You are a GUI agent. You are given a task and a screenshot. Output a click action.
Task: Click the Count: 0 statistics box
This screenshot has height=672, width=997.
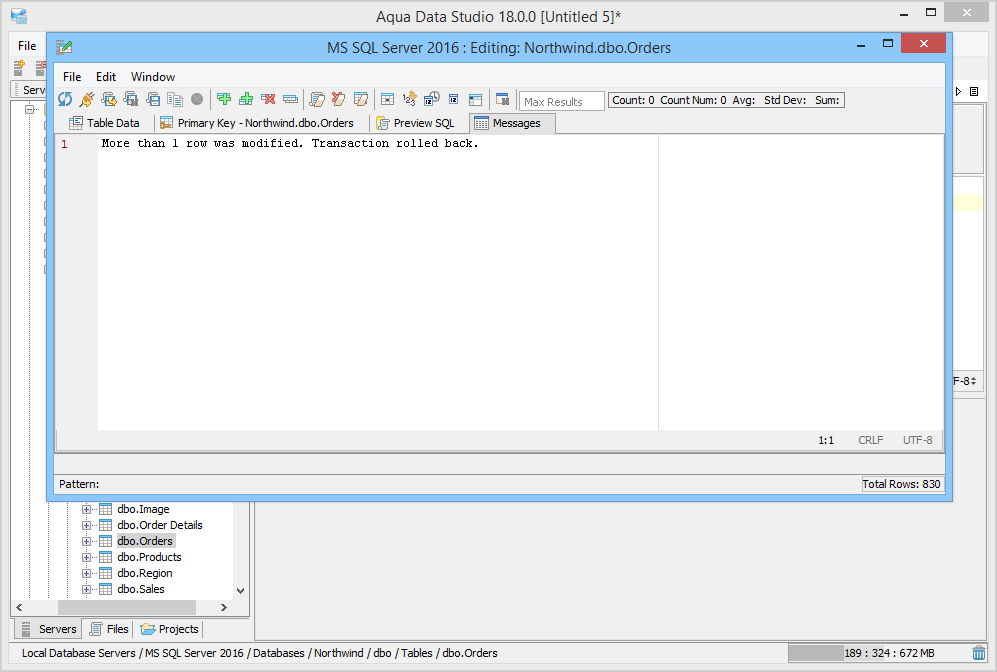coord(725,100)
